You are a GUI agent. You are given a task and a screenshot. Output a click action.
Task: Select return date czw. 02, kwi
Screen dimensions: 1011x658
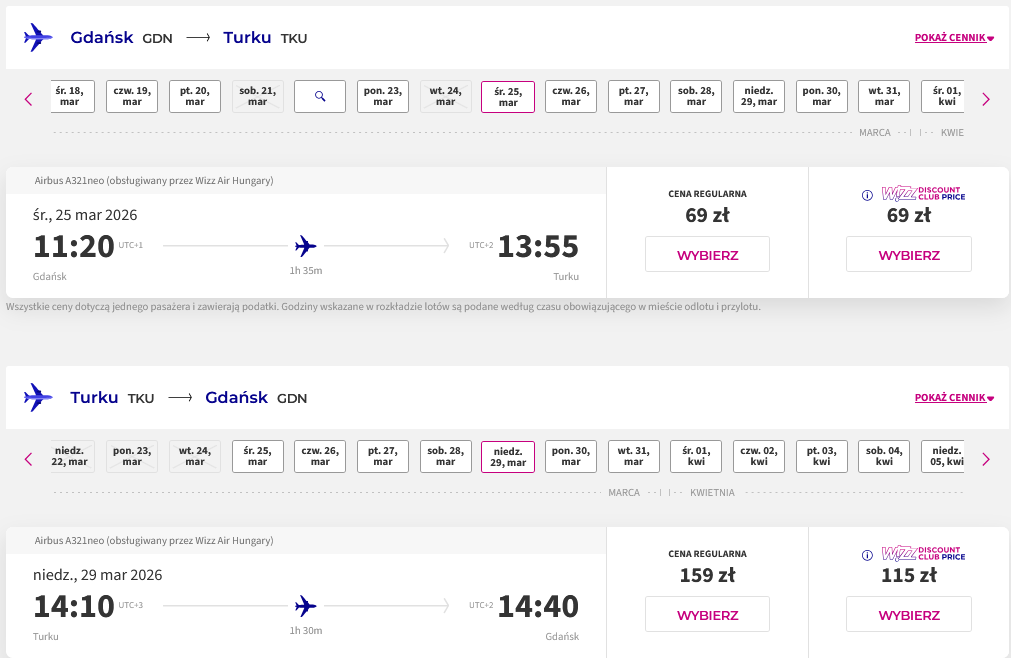click(x=759, y=457)
